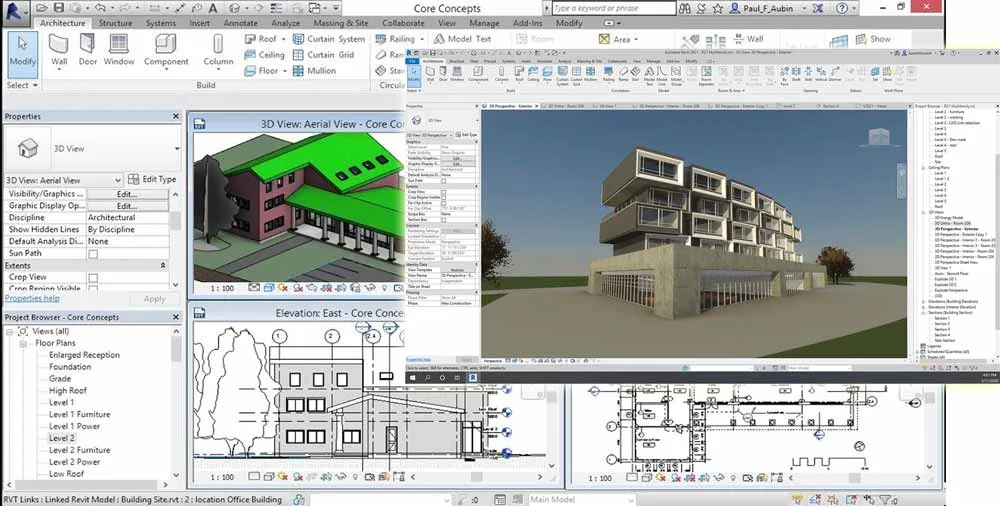The width and height of the screenshot is (1000, 506).
Task: Open the Floor tool dropdown arrow
Action: click(284, 71)
